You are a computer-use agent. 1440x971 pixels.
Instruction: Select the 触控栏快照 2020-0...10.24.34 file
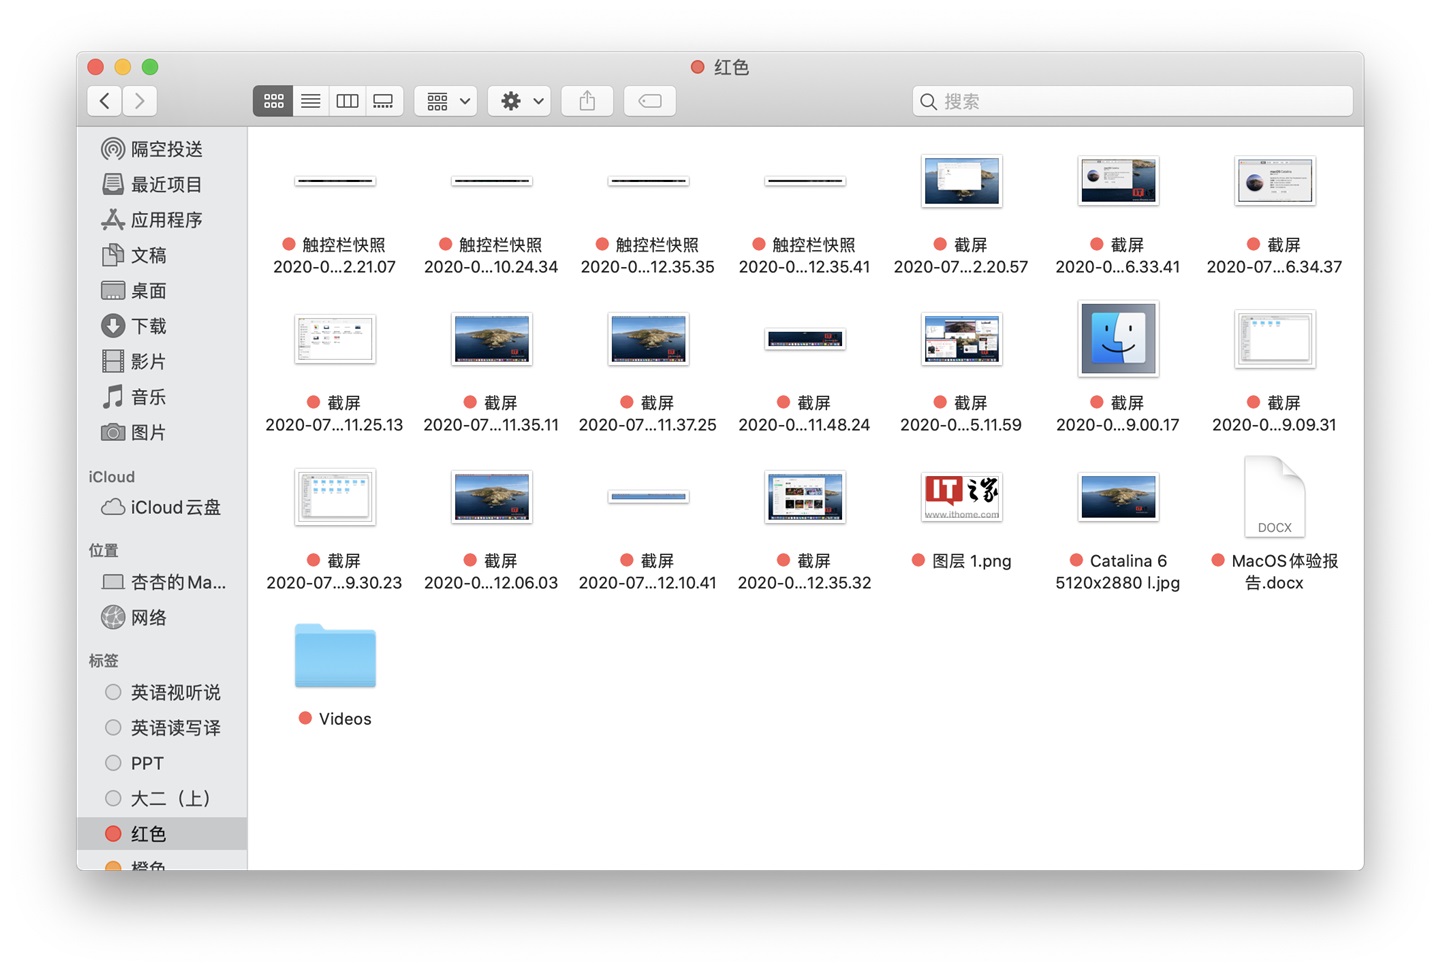pos(491,181)
